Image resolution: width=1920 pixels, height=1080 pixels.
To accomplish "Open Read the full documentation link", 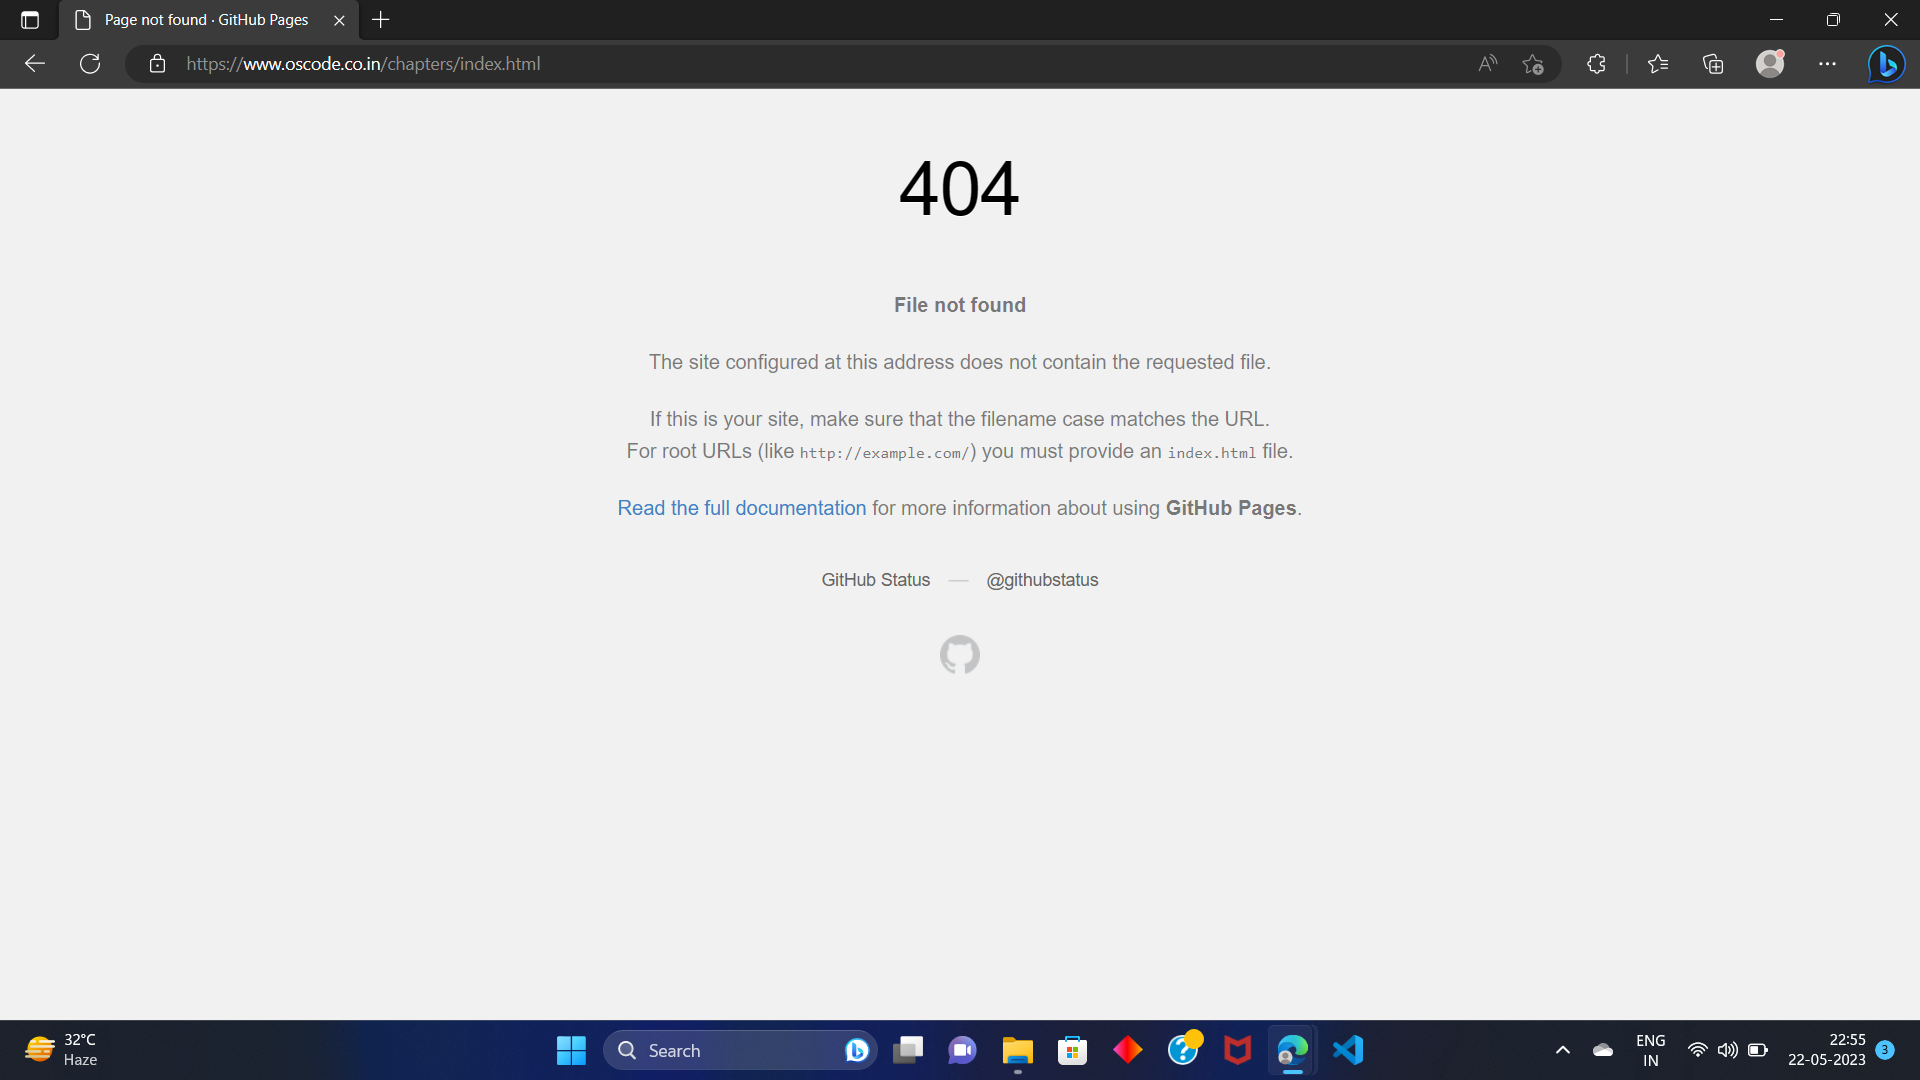I will click(741, 508).
